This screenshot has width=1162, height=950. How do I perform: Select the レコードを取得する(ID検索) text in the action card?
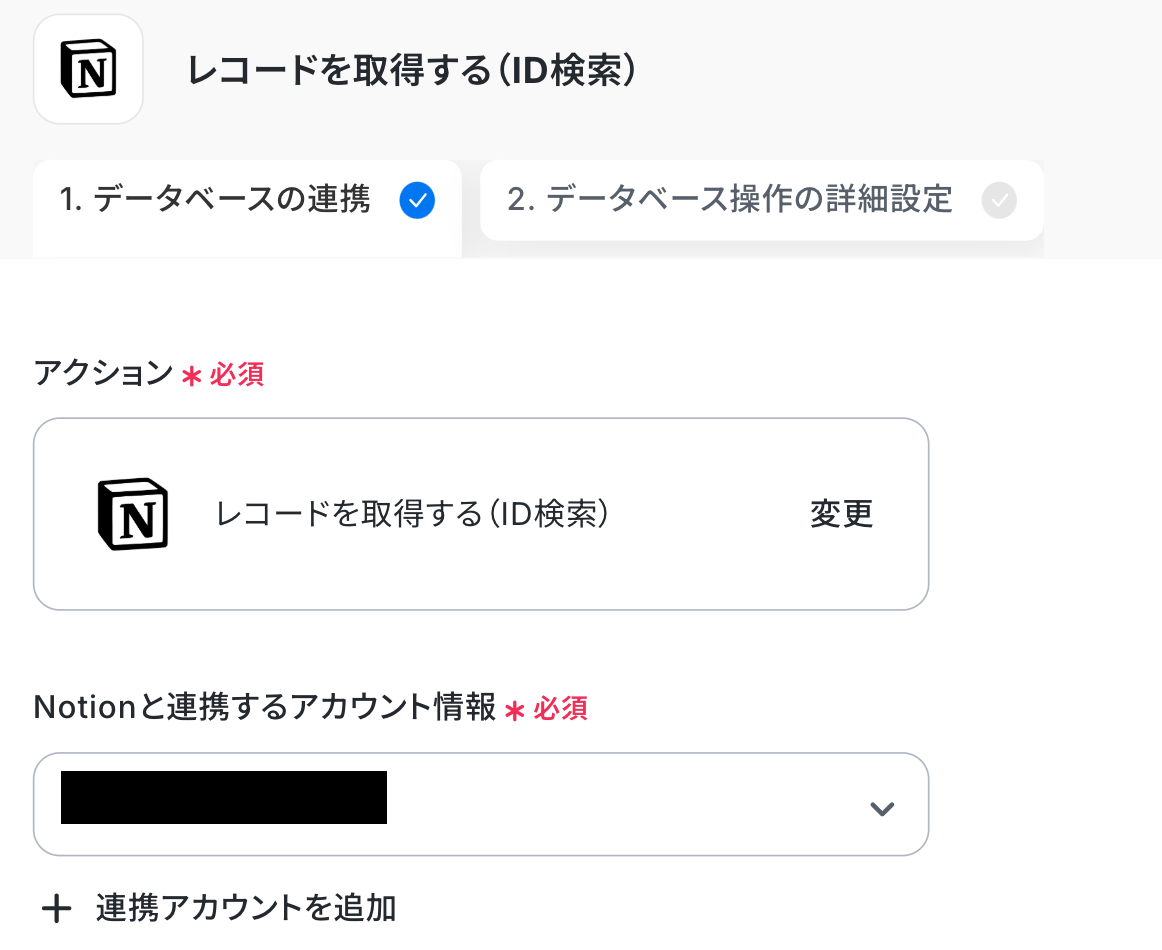(412, 514)
